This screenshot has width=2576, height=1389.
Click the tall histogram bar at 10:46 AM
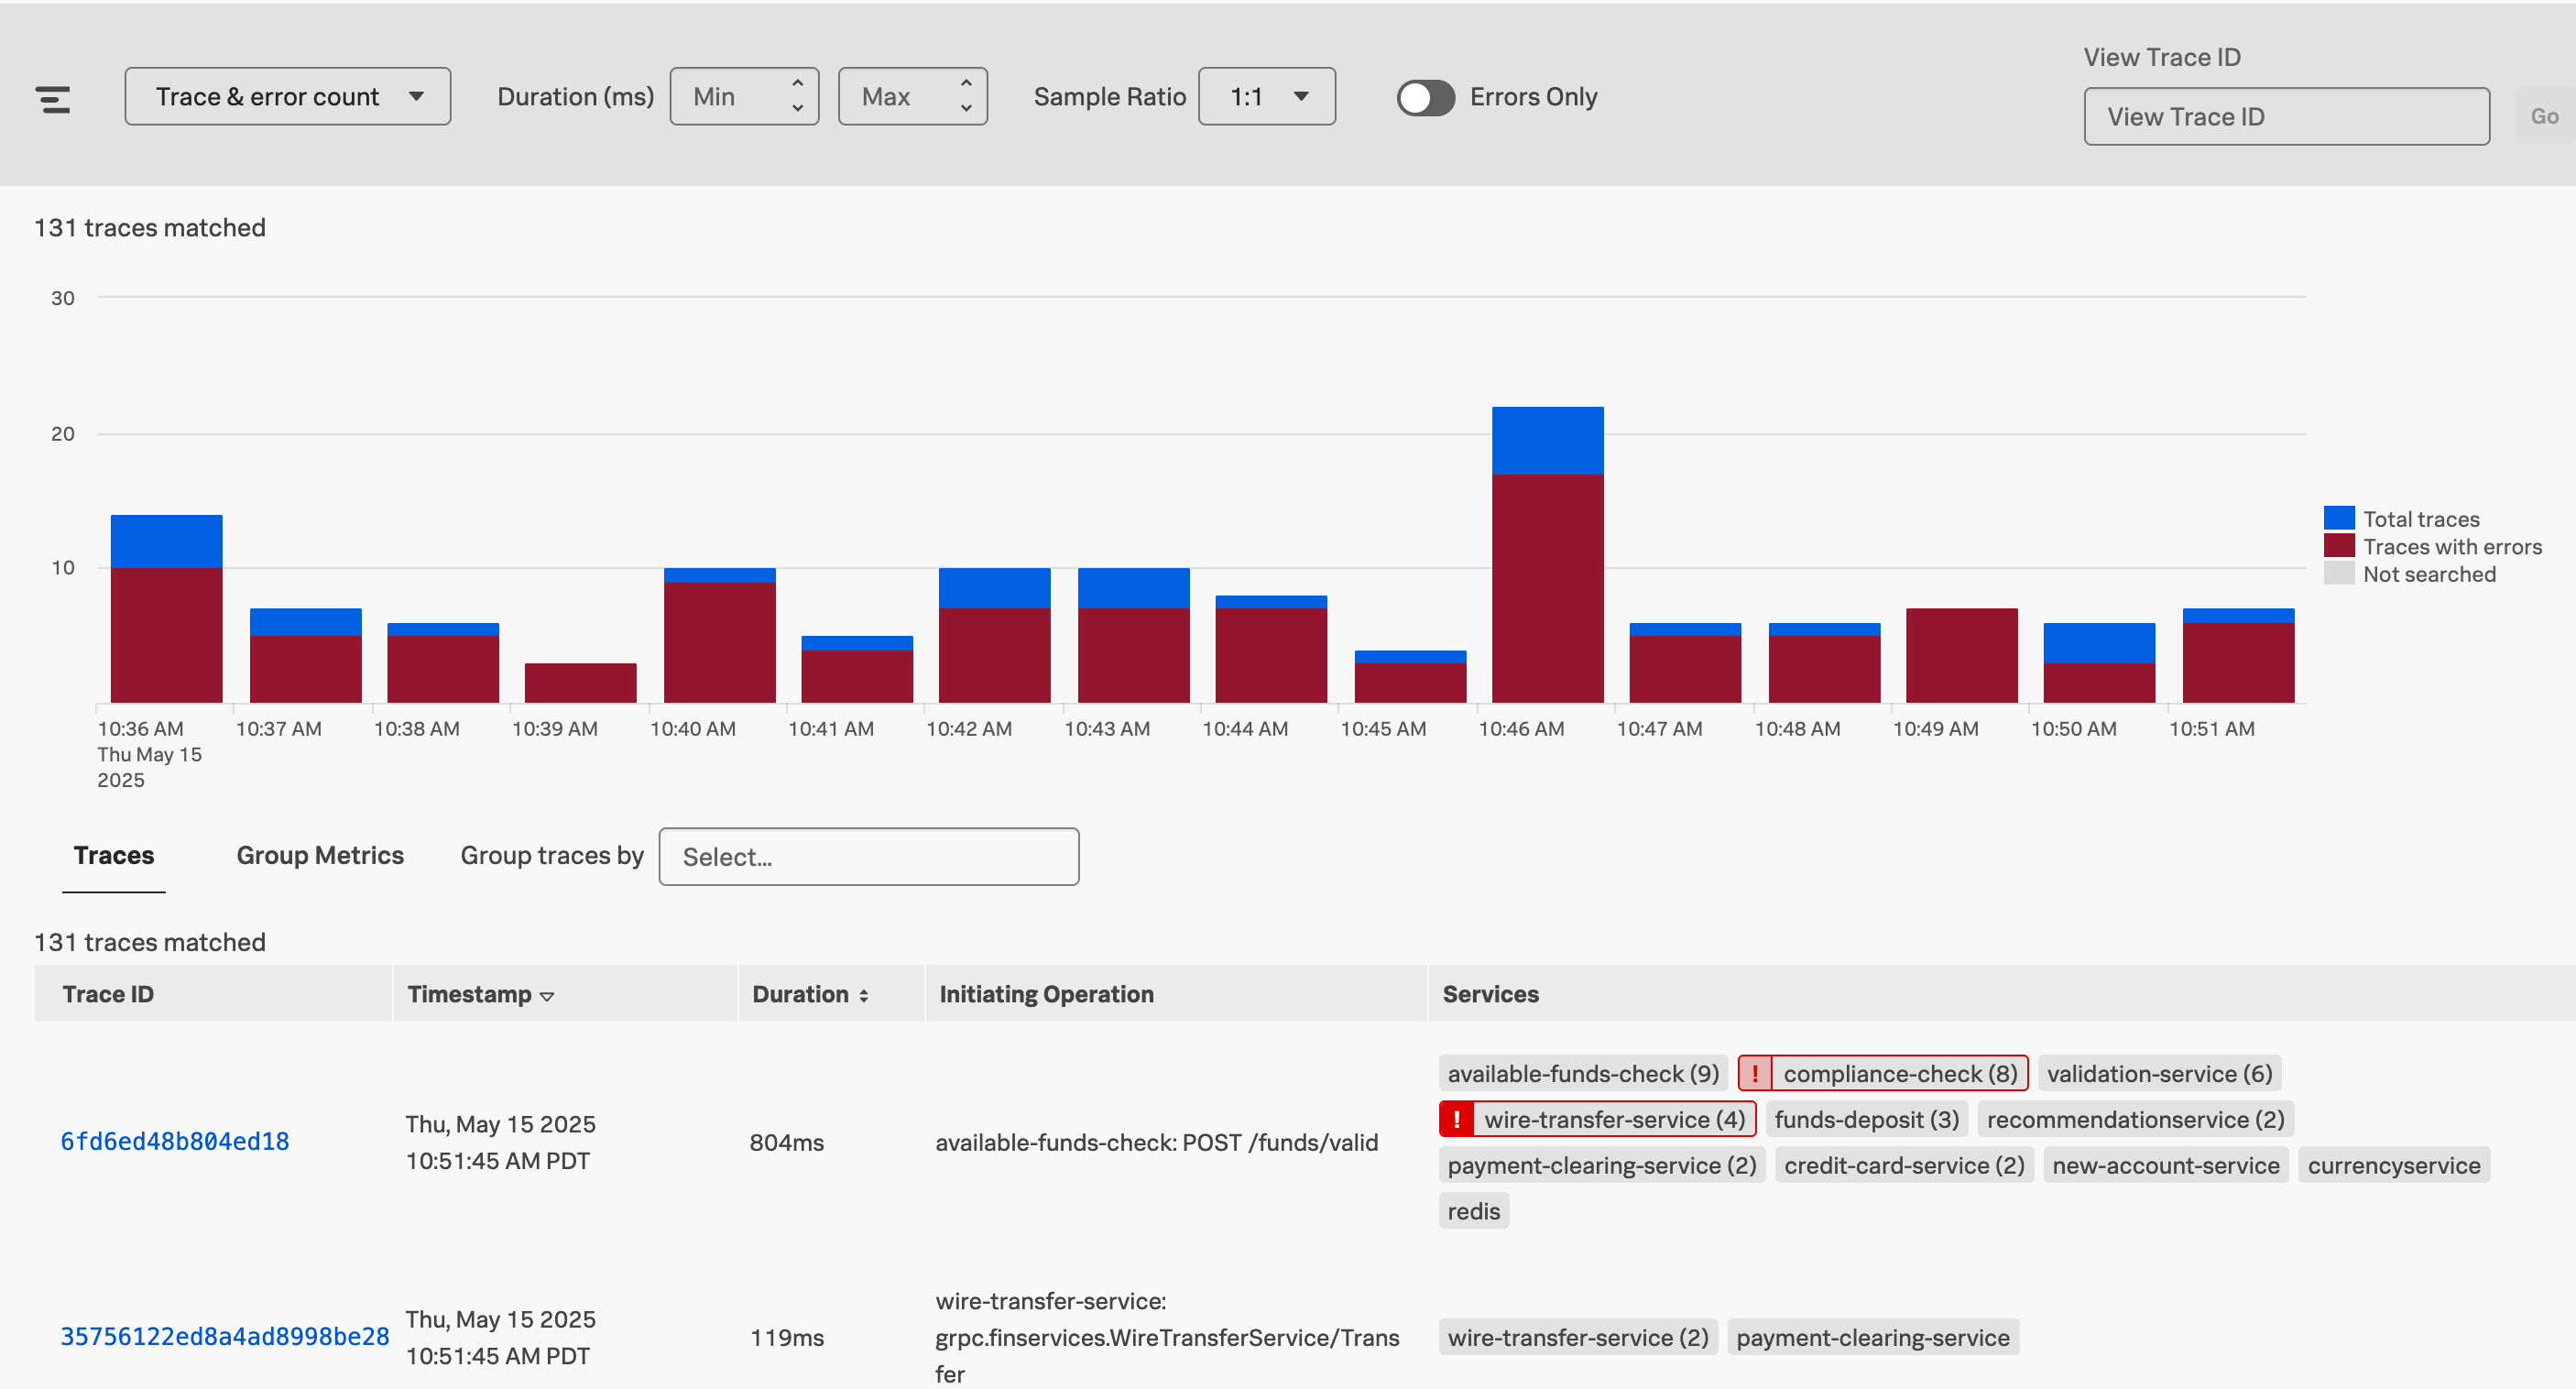pyautogui.click(x=1547, y=560)
